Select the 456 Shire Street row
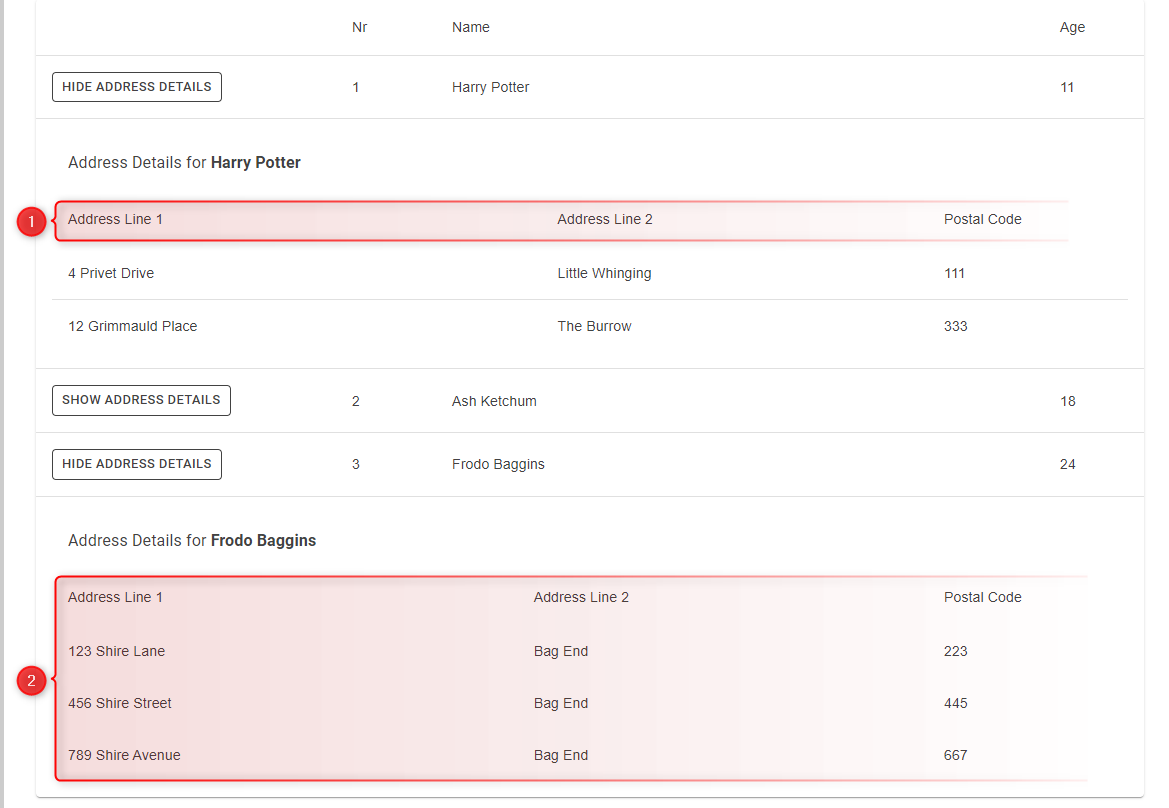 coord(119,703)
